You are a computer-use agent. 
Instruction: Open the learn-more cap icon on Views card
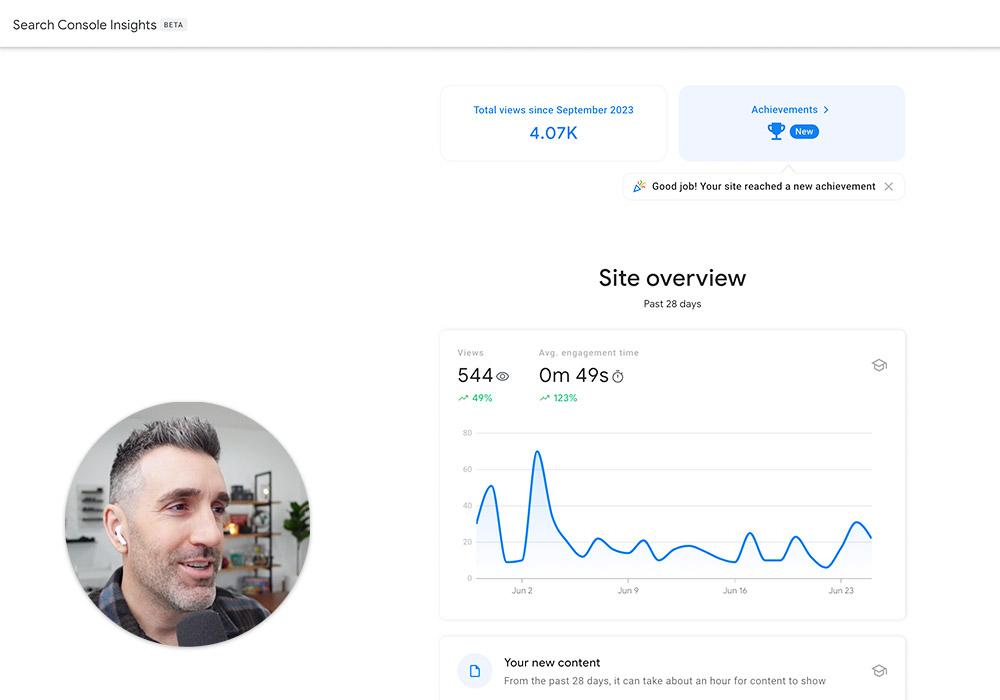tap(879, 365)
